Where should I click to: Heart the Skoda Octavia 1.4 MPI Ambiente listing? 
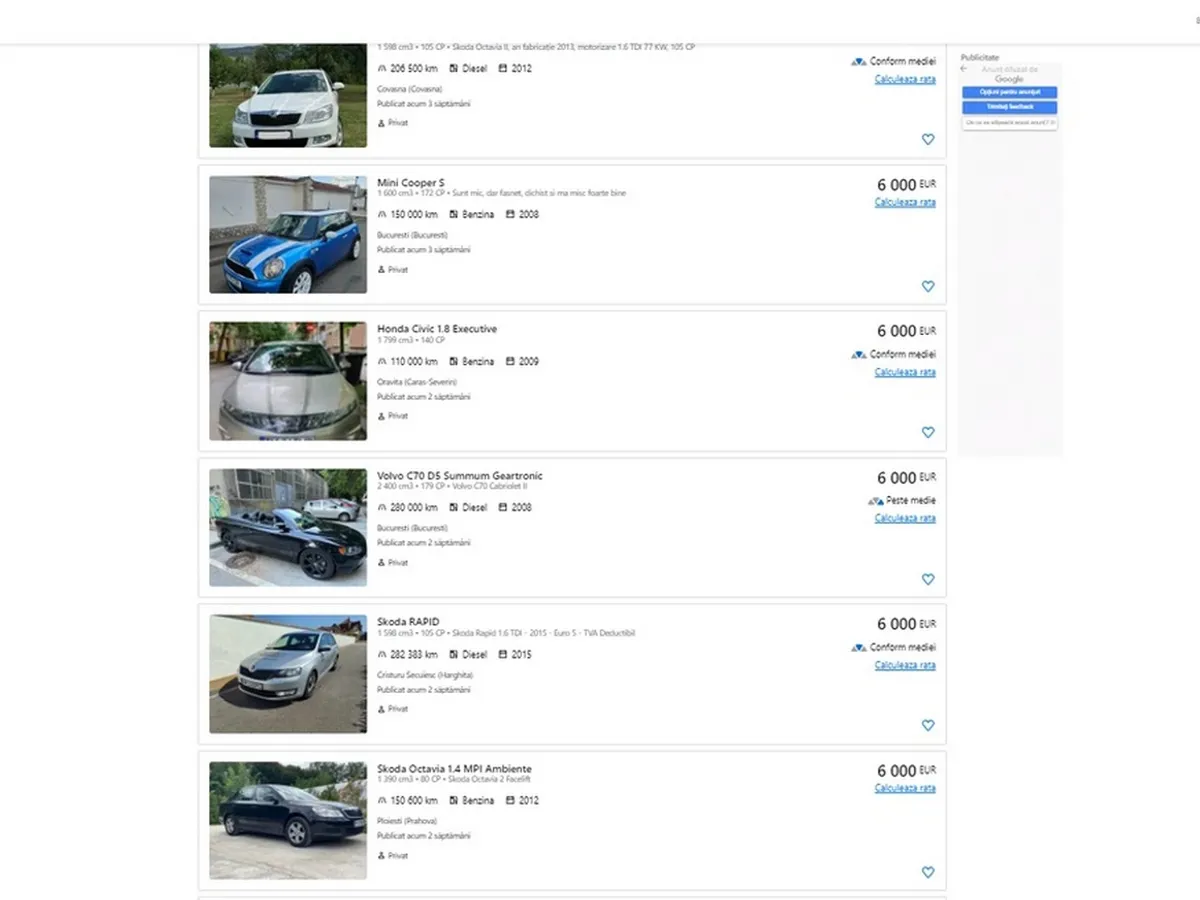click(x=927, y=872)
